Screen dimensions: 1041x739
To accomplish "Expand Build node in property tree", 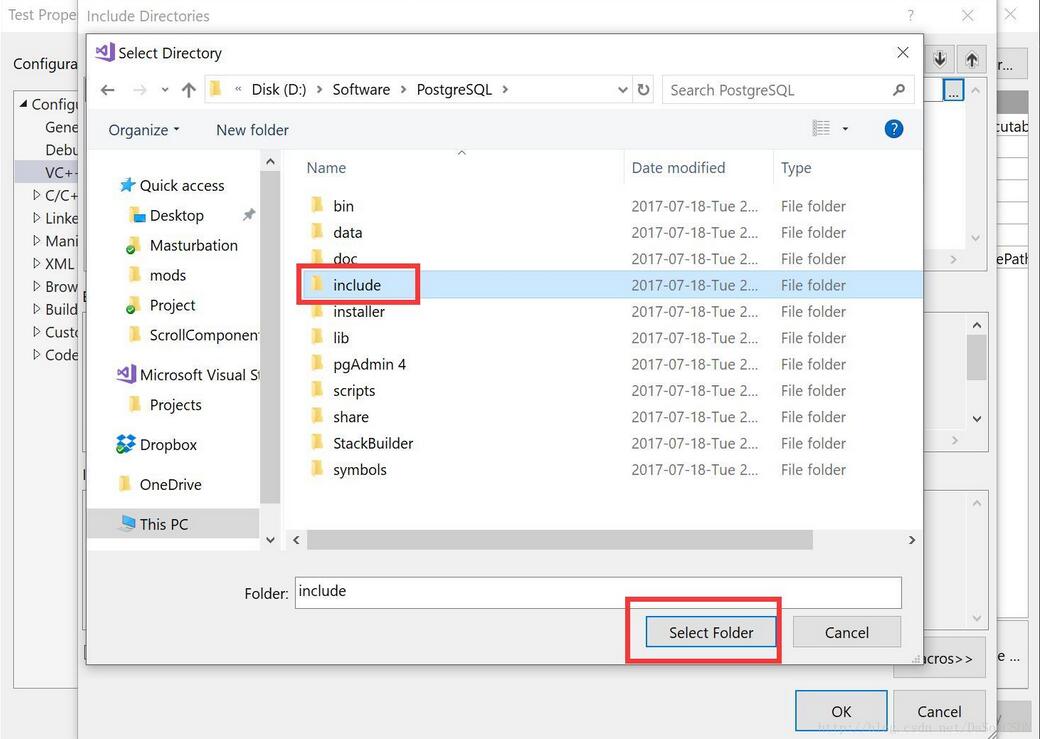I will [x=37, y=309].
